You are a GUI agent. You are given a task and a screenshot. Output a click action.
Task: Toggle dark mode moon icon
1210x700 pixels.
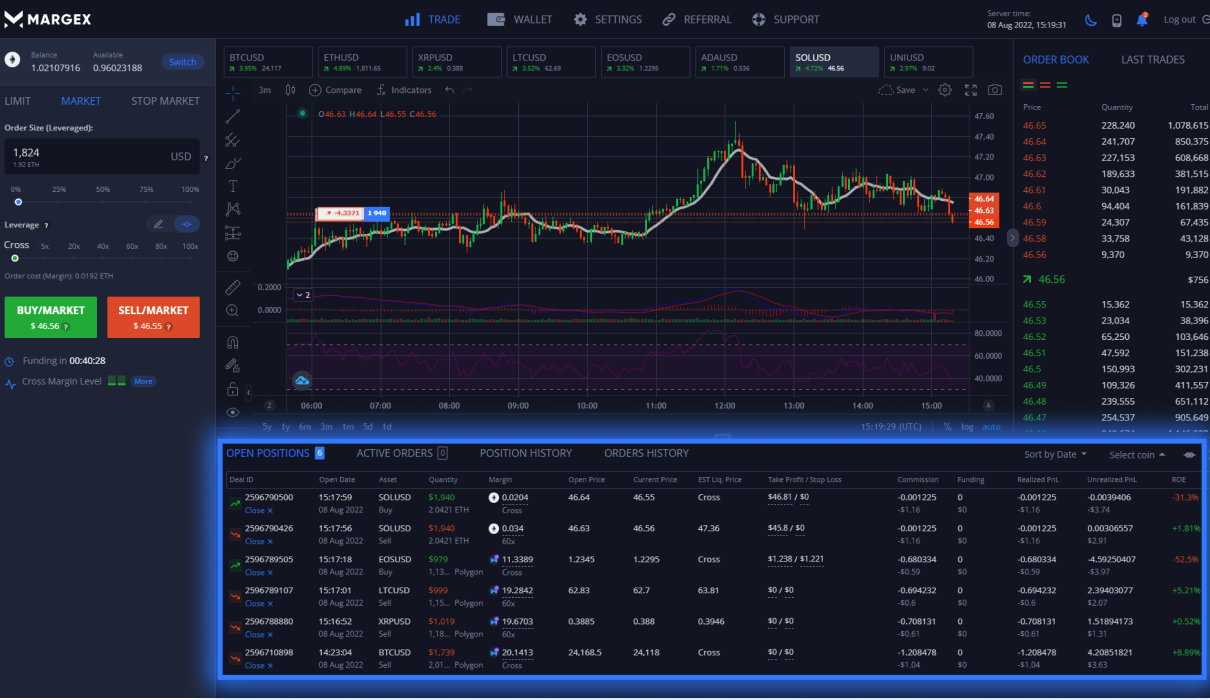click(1091, 20)
